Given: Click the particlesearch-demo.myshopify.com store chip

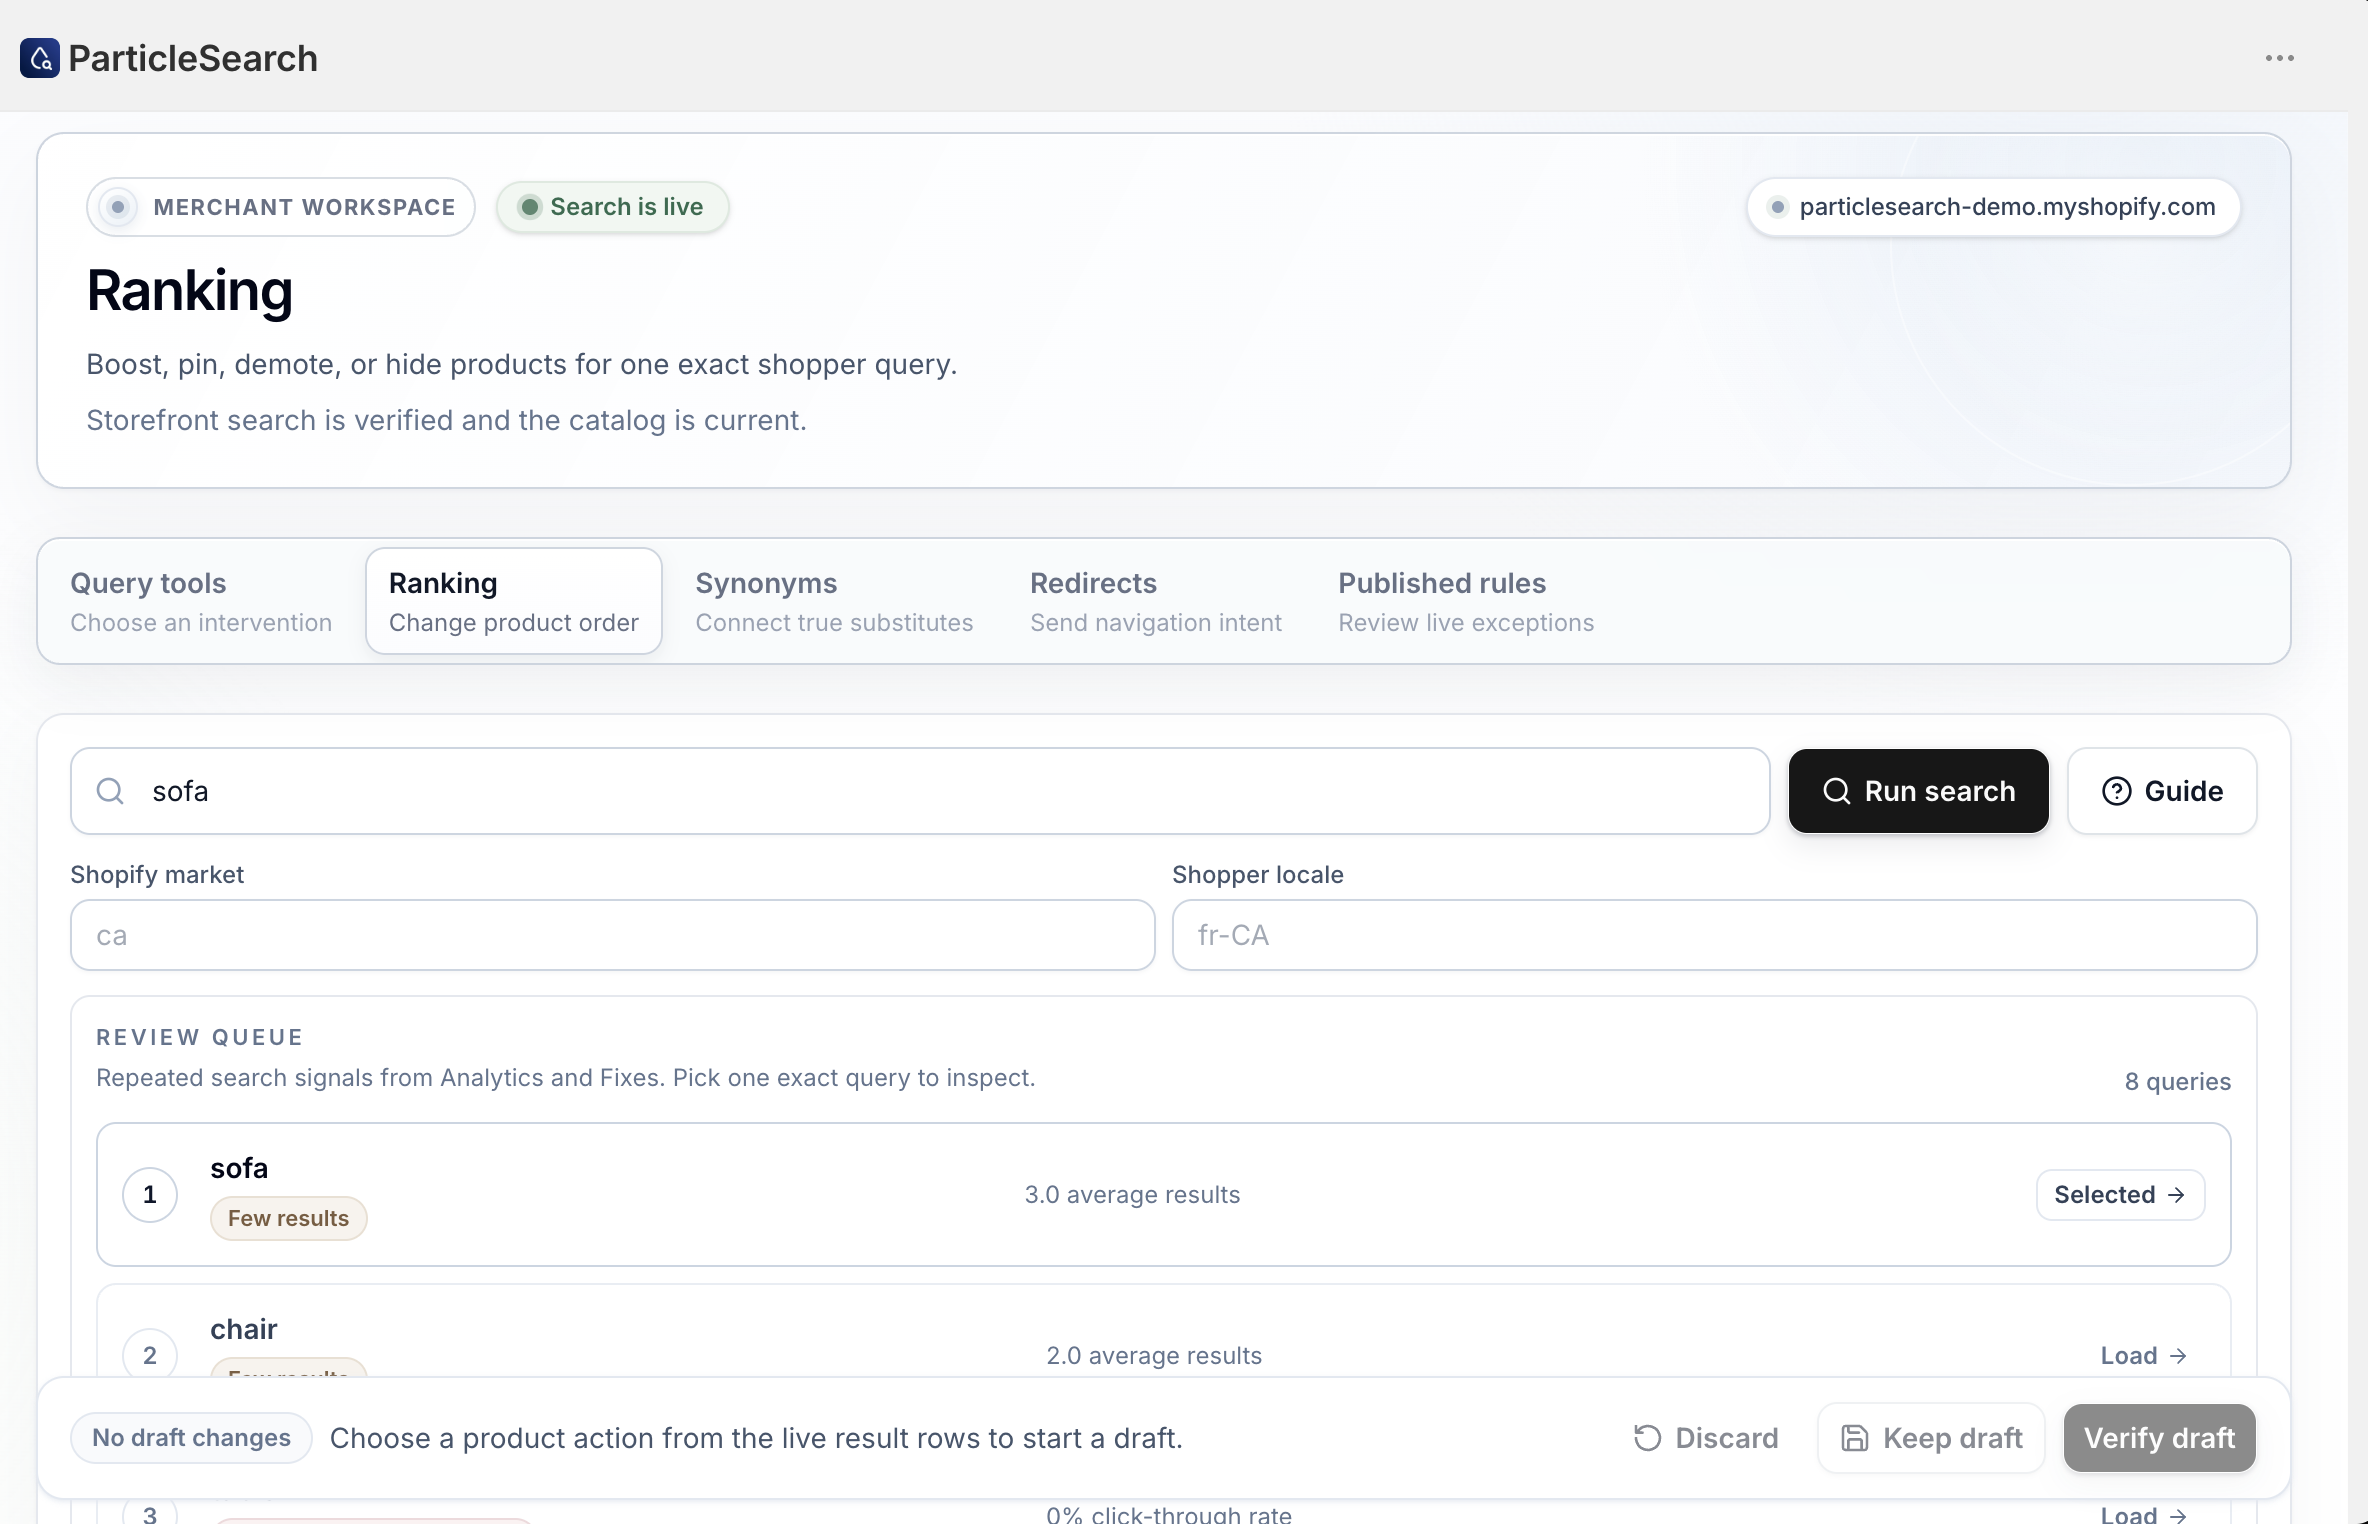Looking at the screenshot, I should (1993, 207).
